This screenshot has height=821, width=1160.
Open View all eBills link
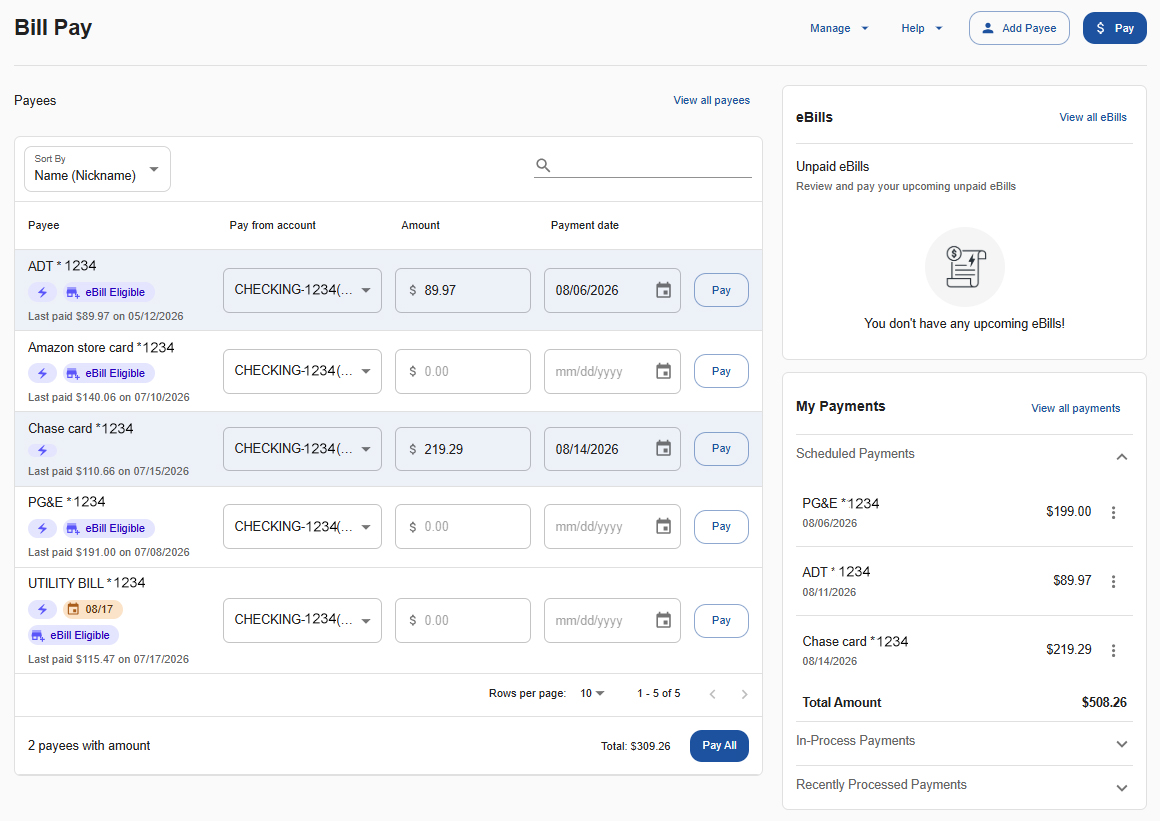tap(1093, 118)
